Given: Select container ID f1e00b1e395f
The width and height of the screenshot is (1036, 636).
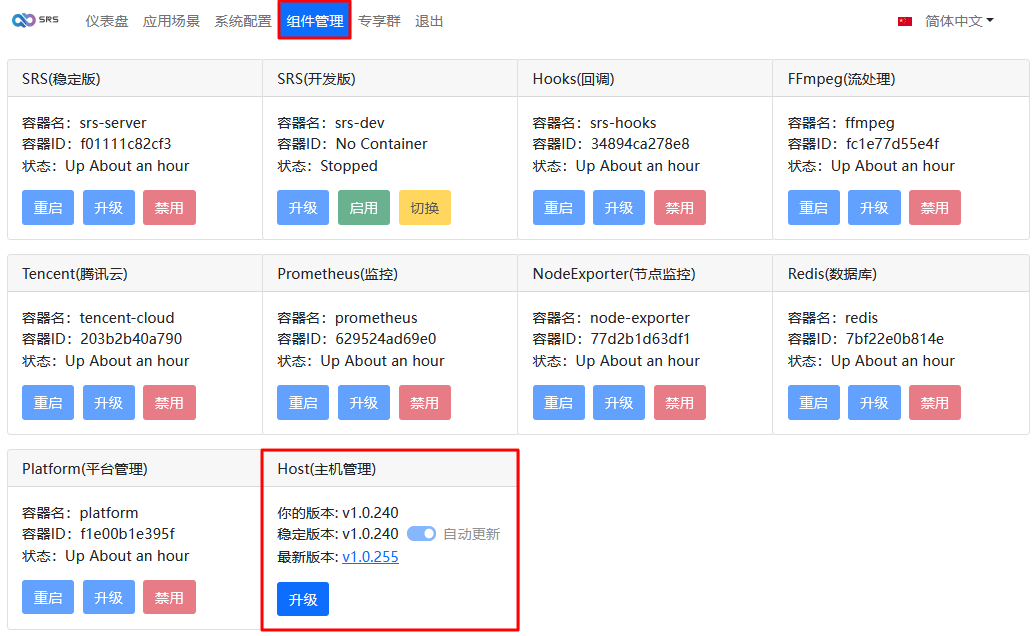Looking at the screenshot, I should (128, 534).
